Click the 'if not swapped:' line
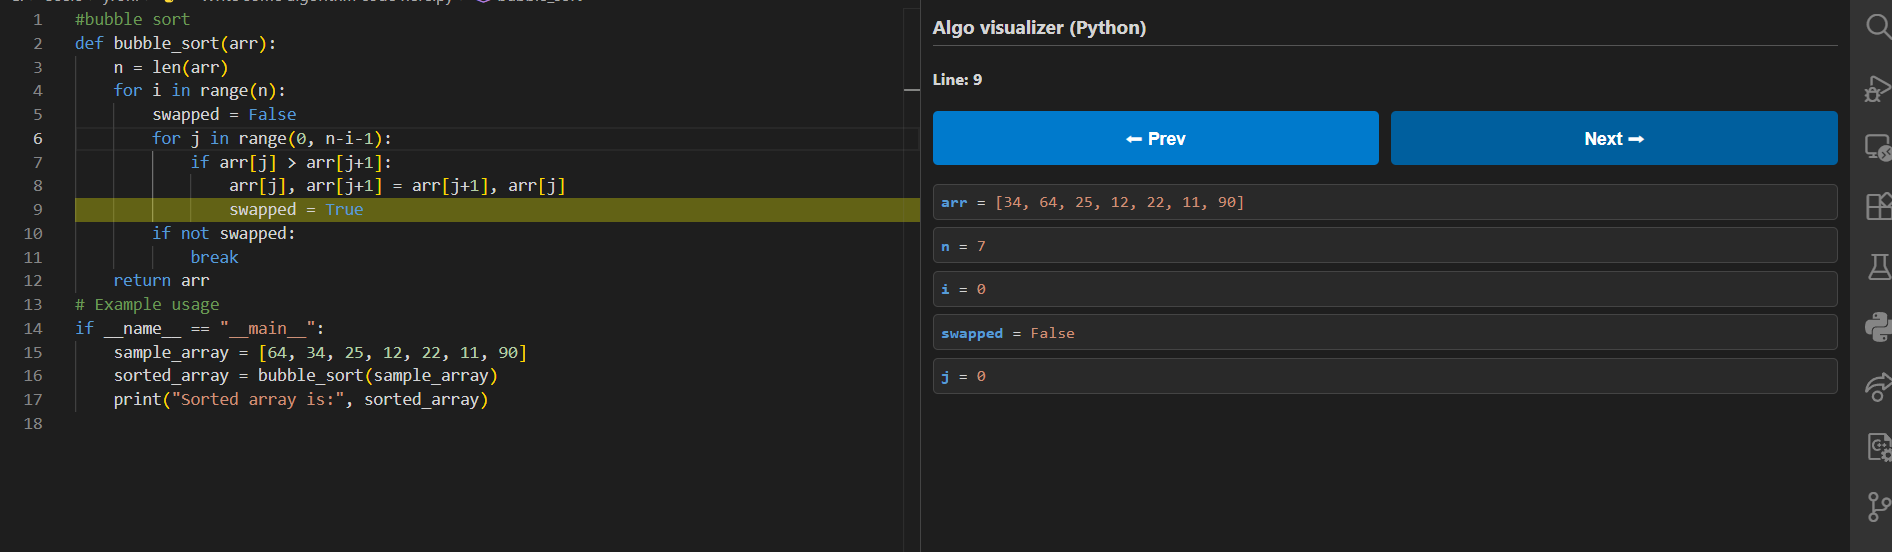The width and height of the screenshot is (1892, 552). pos(224,233)
